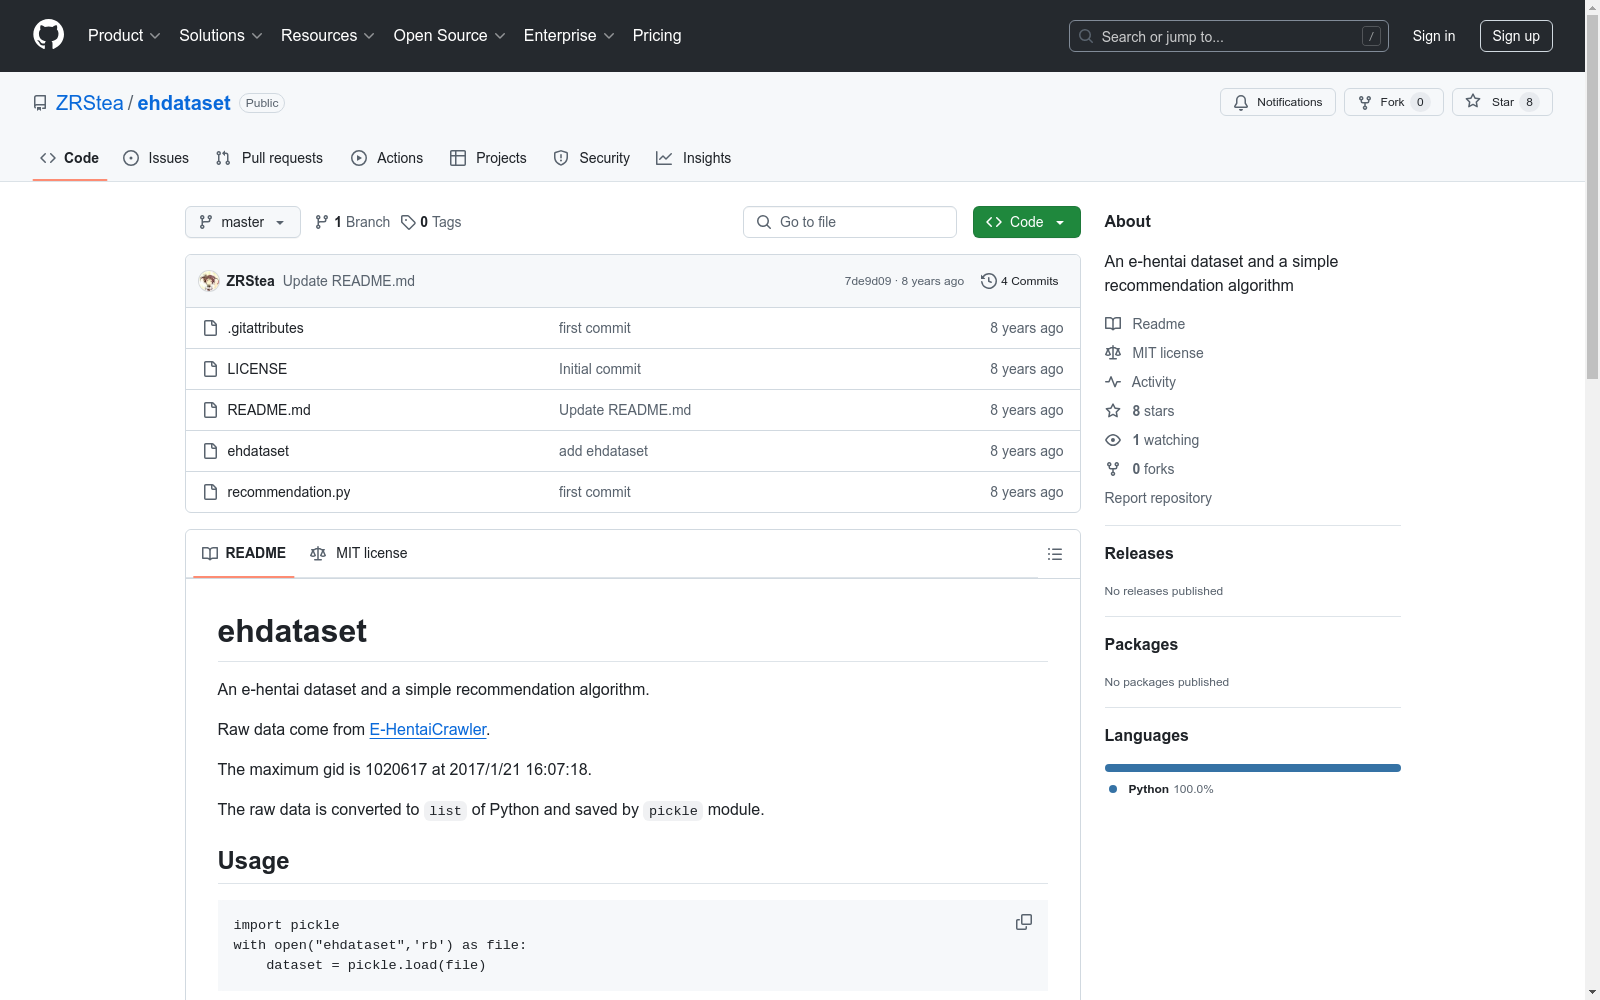Switch to the Actions tab

coord(387,158)
